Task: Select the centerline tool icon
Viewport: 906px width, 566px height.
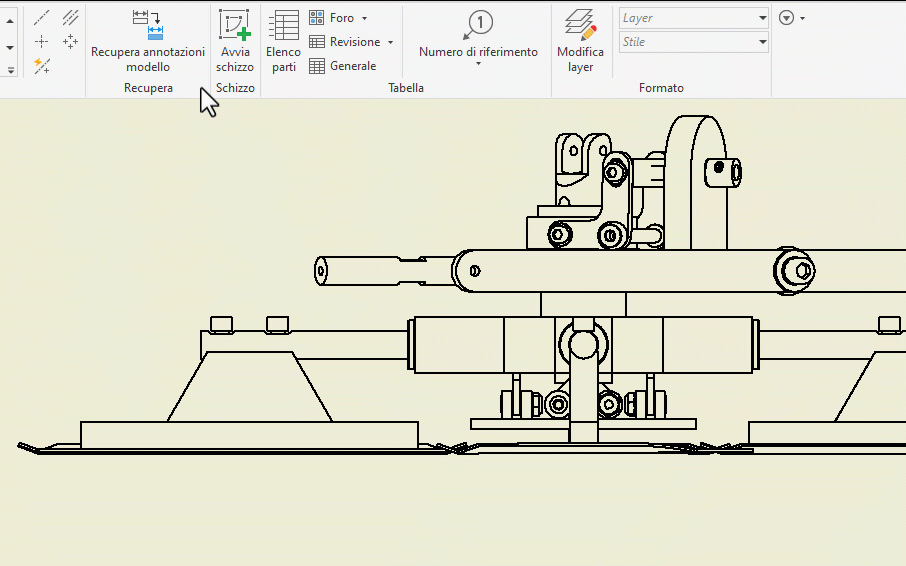Action: pyautogui.click(x=42, y=18)
